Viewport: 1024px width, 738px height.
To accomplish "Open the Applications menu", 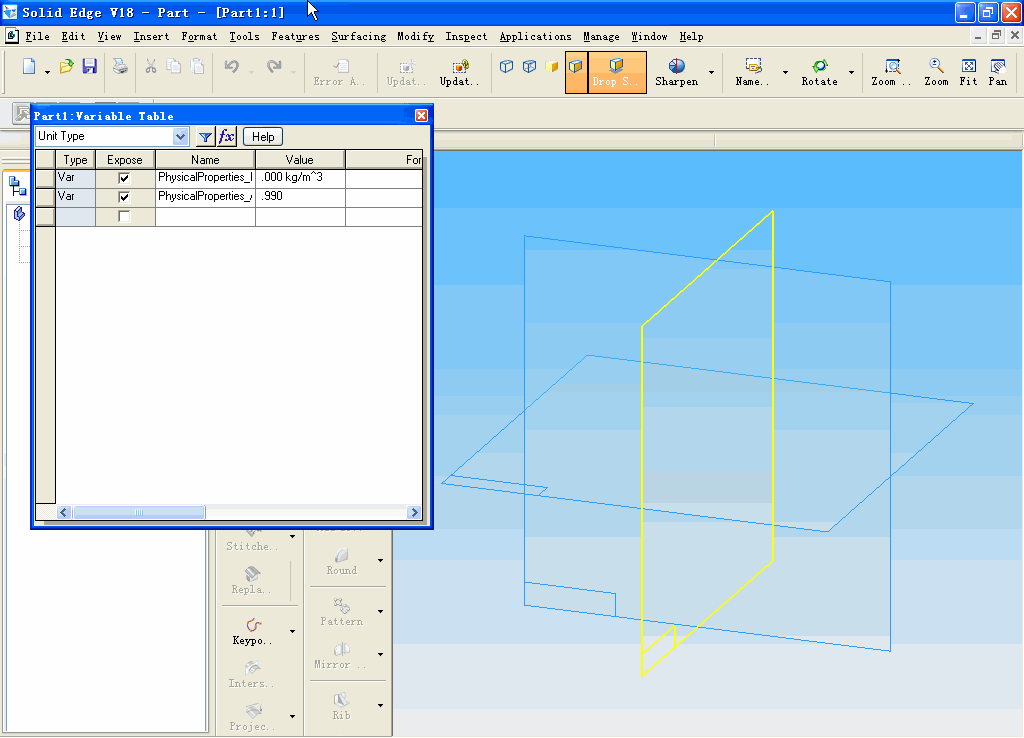I will tap(536, 37).
